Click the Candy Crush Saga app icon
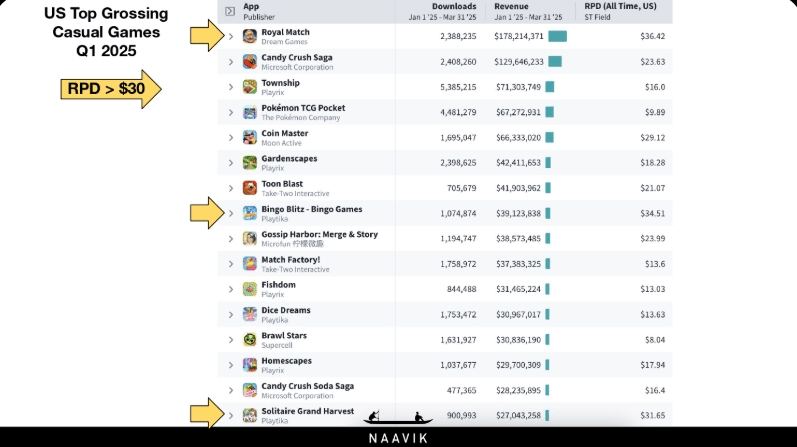 (249, 62)
